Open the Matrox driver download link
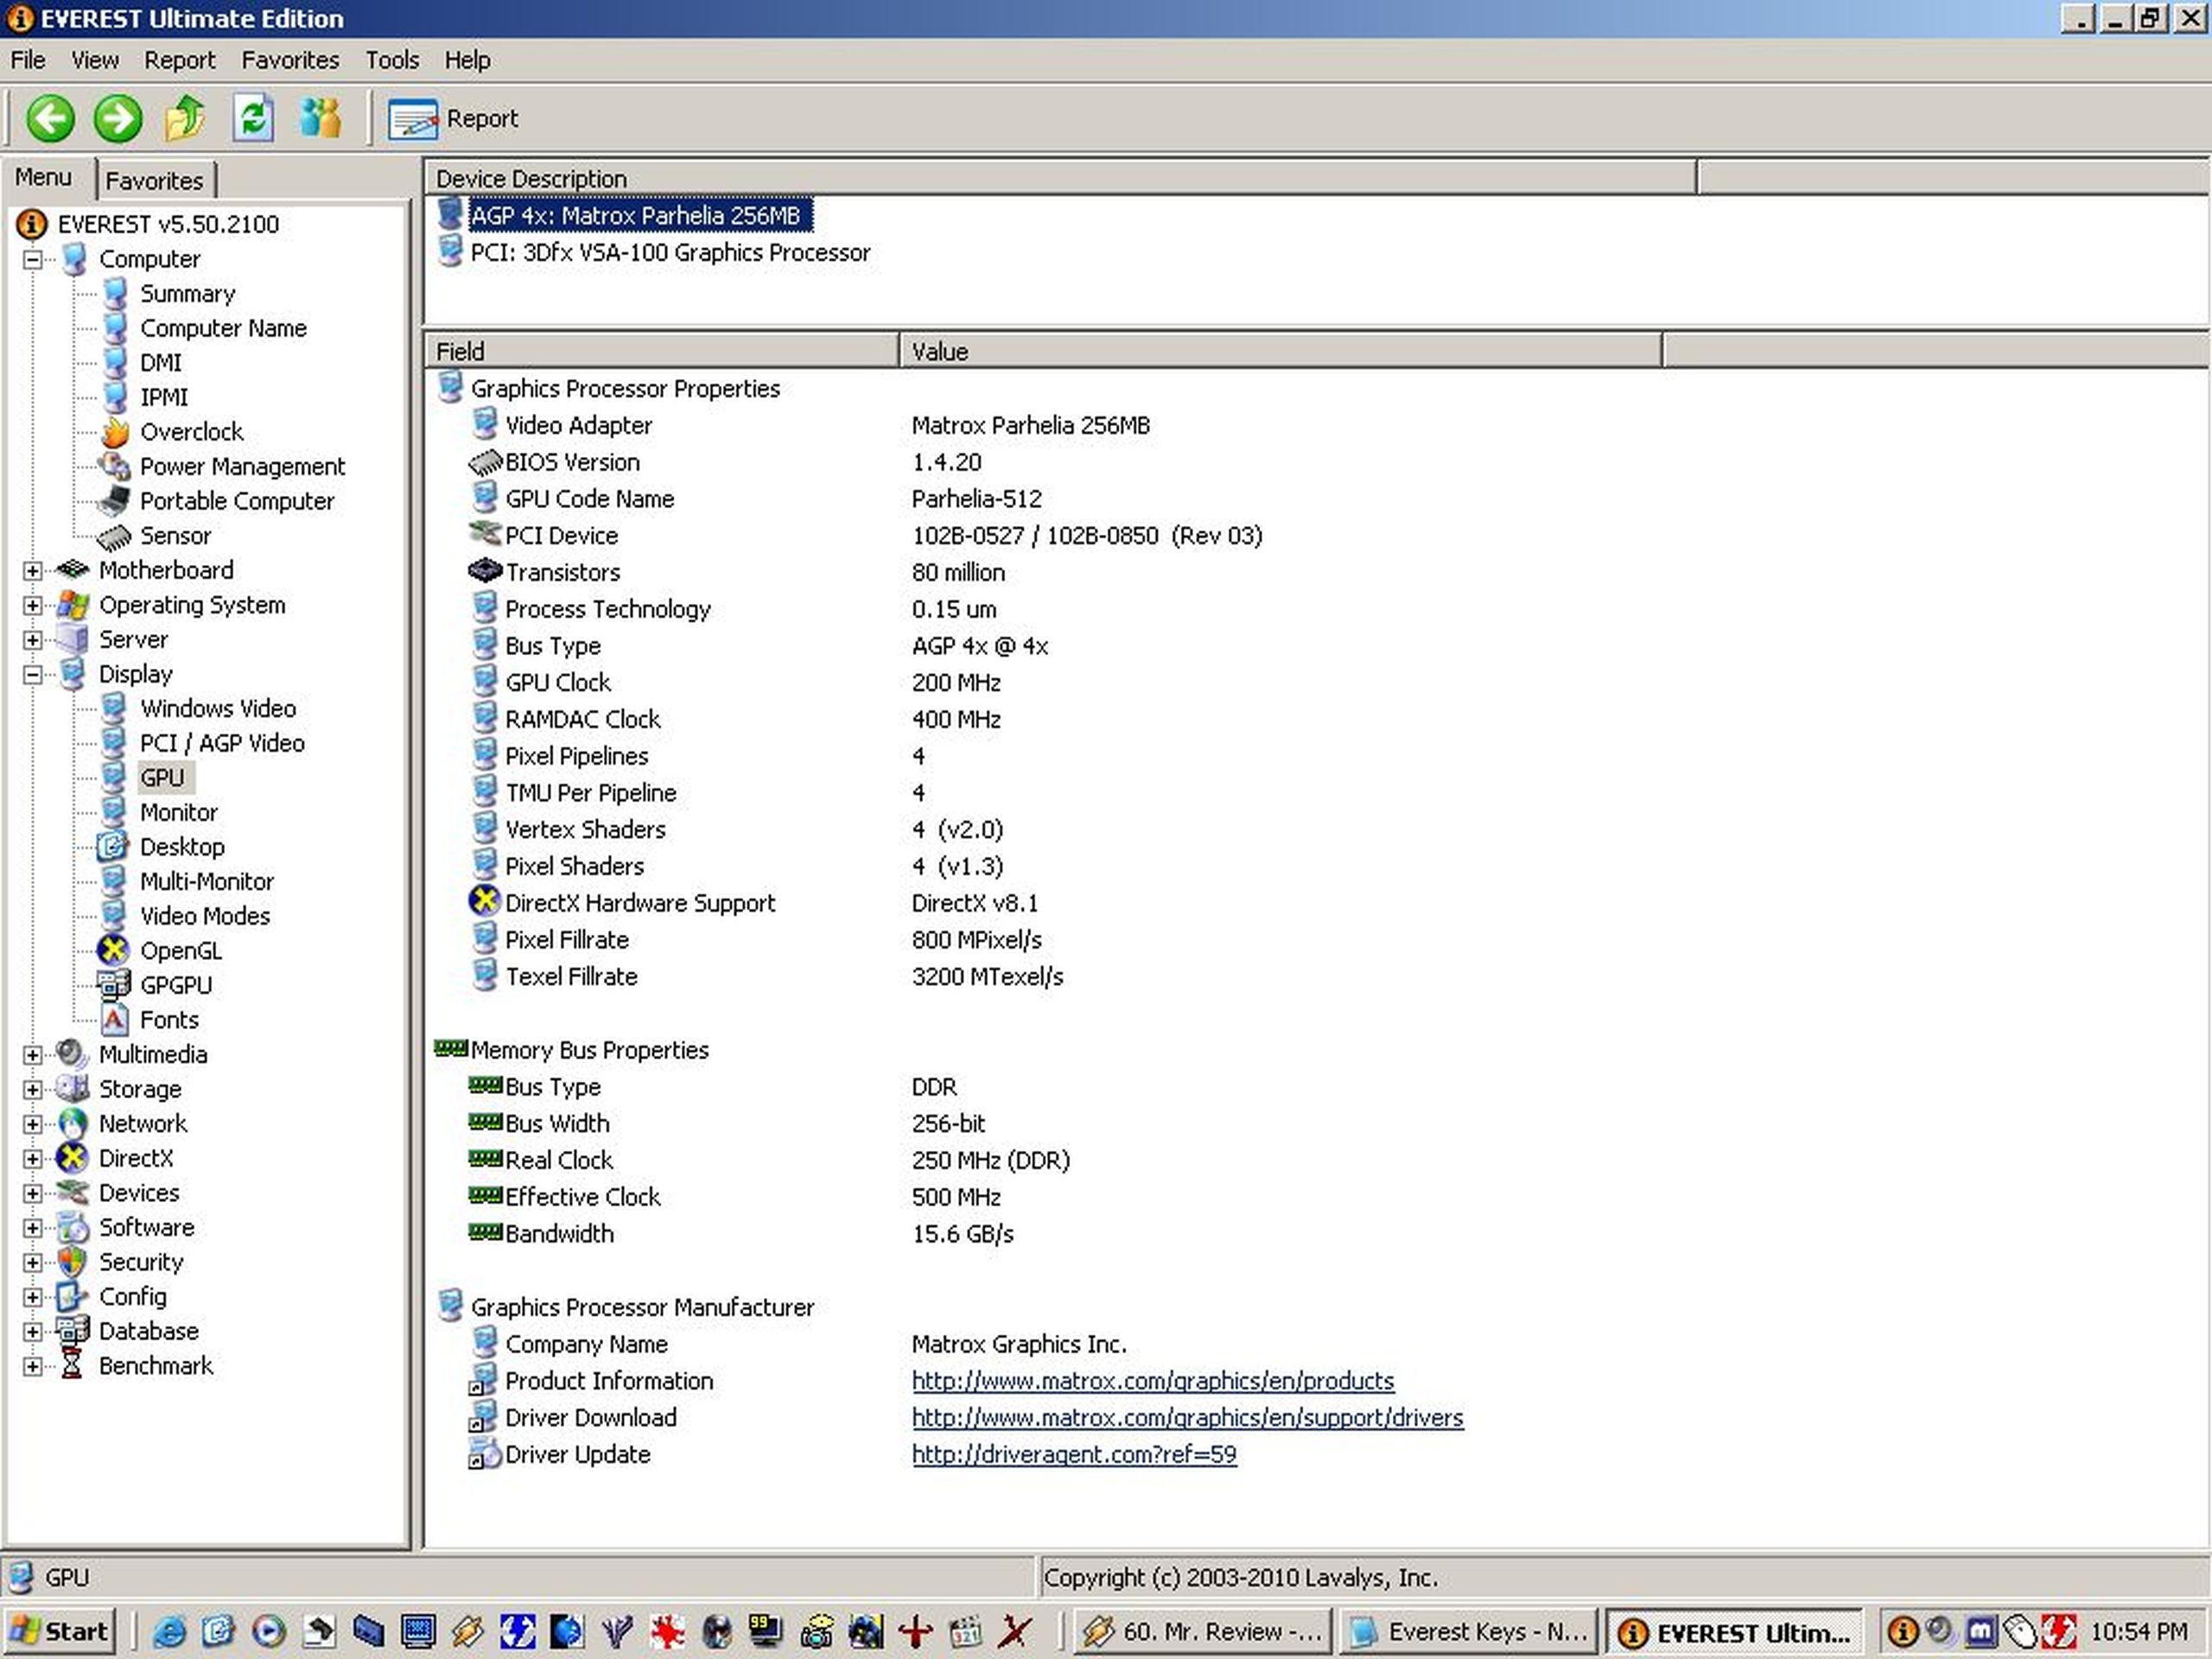Screen dimensions: 2212x1659 pyautogui.click(x=1187, y=1417)
